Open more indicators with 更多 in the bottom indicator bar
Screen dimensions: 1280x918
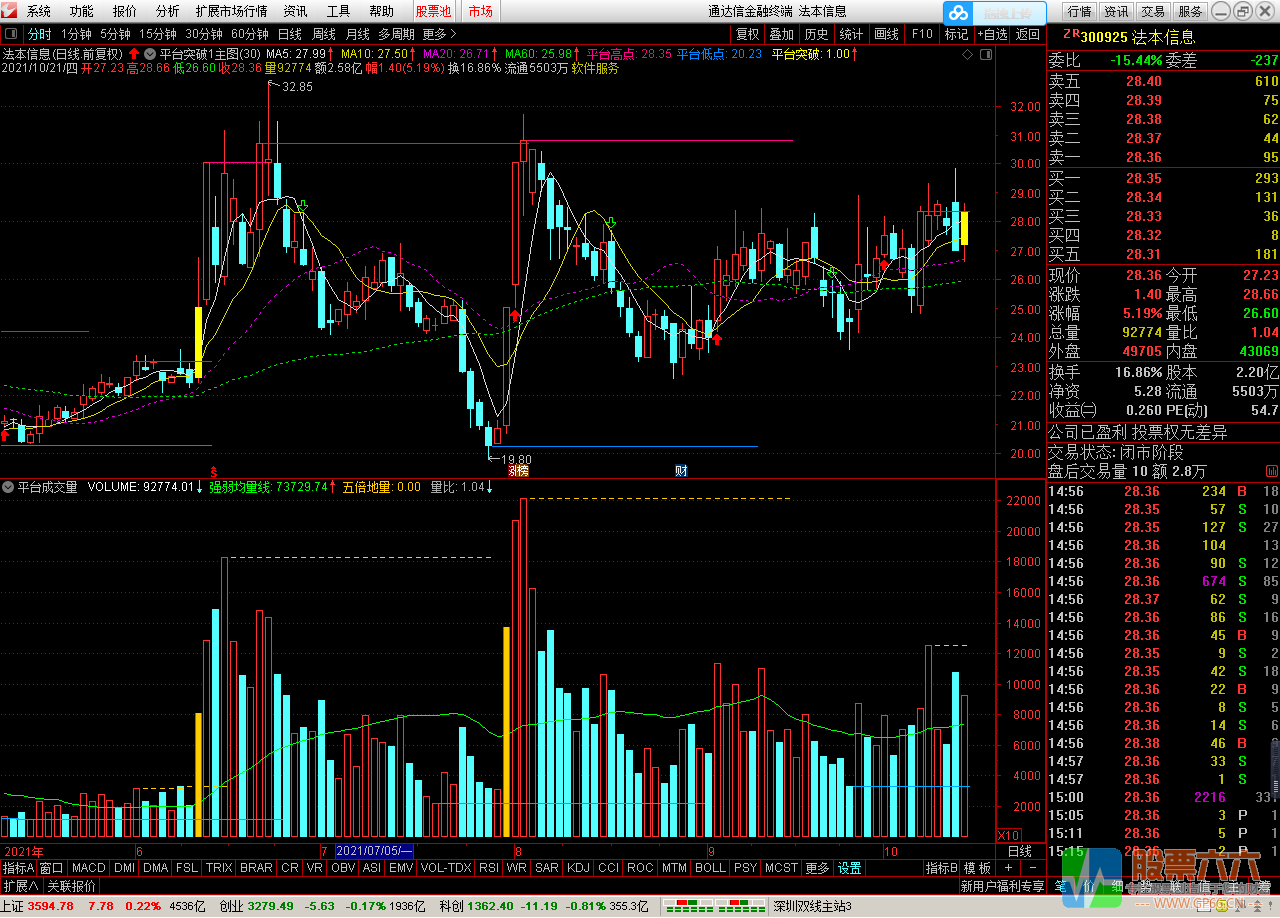[x=817, y=868]
